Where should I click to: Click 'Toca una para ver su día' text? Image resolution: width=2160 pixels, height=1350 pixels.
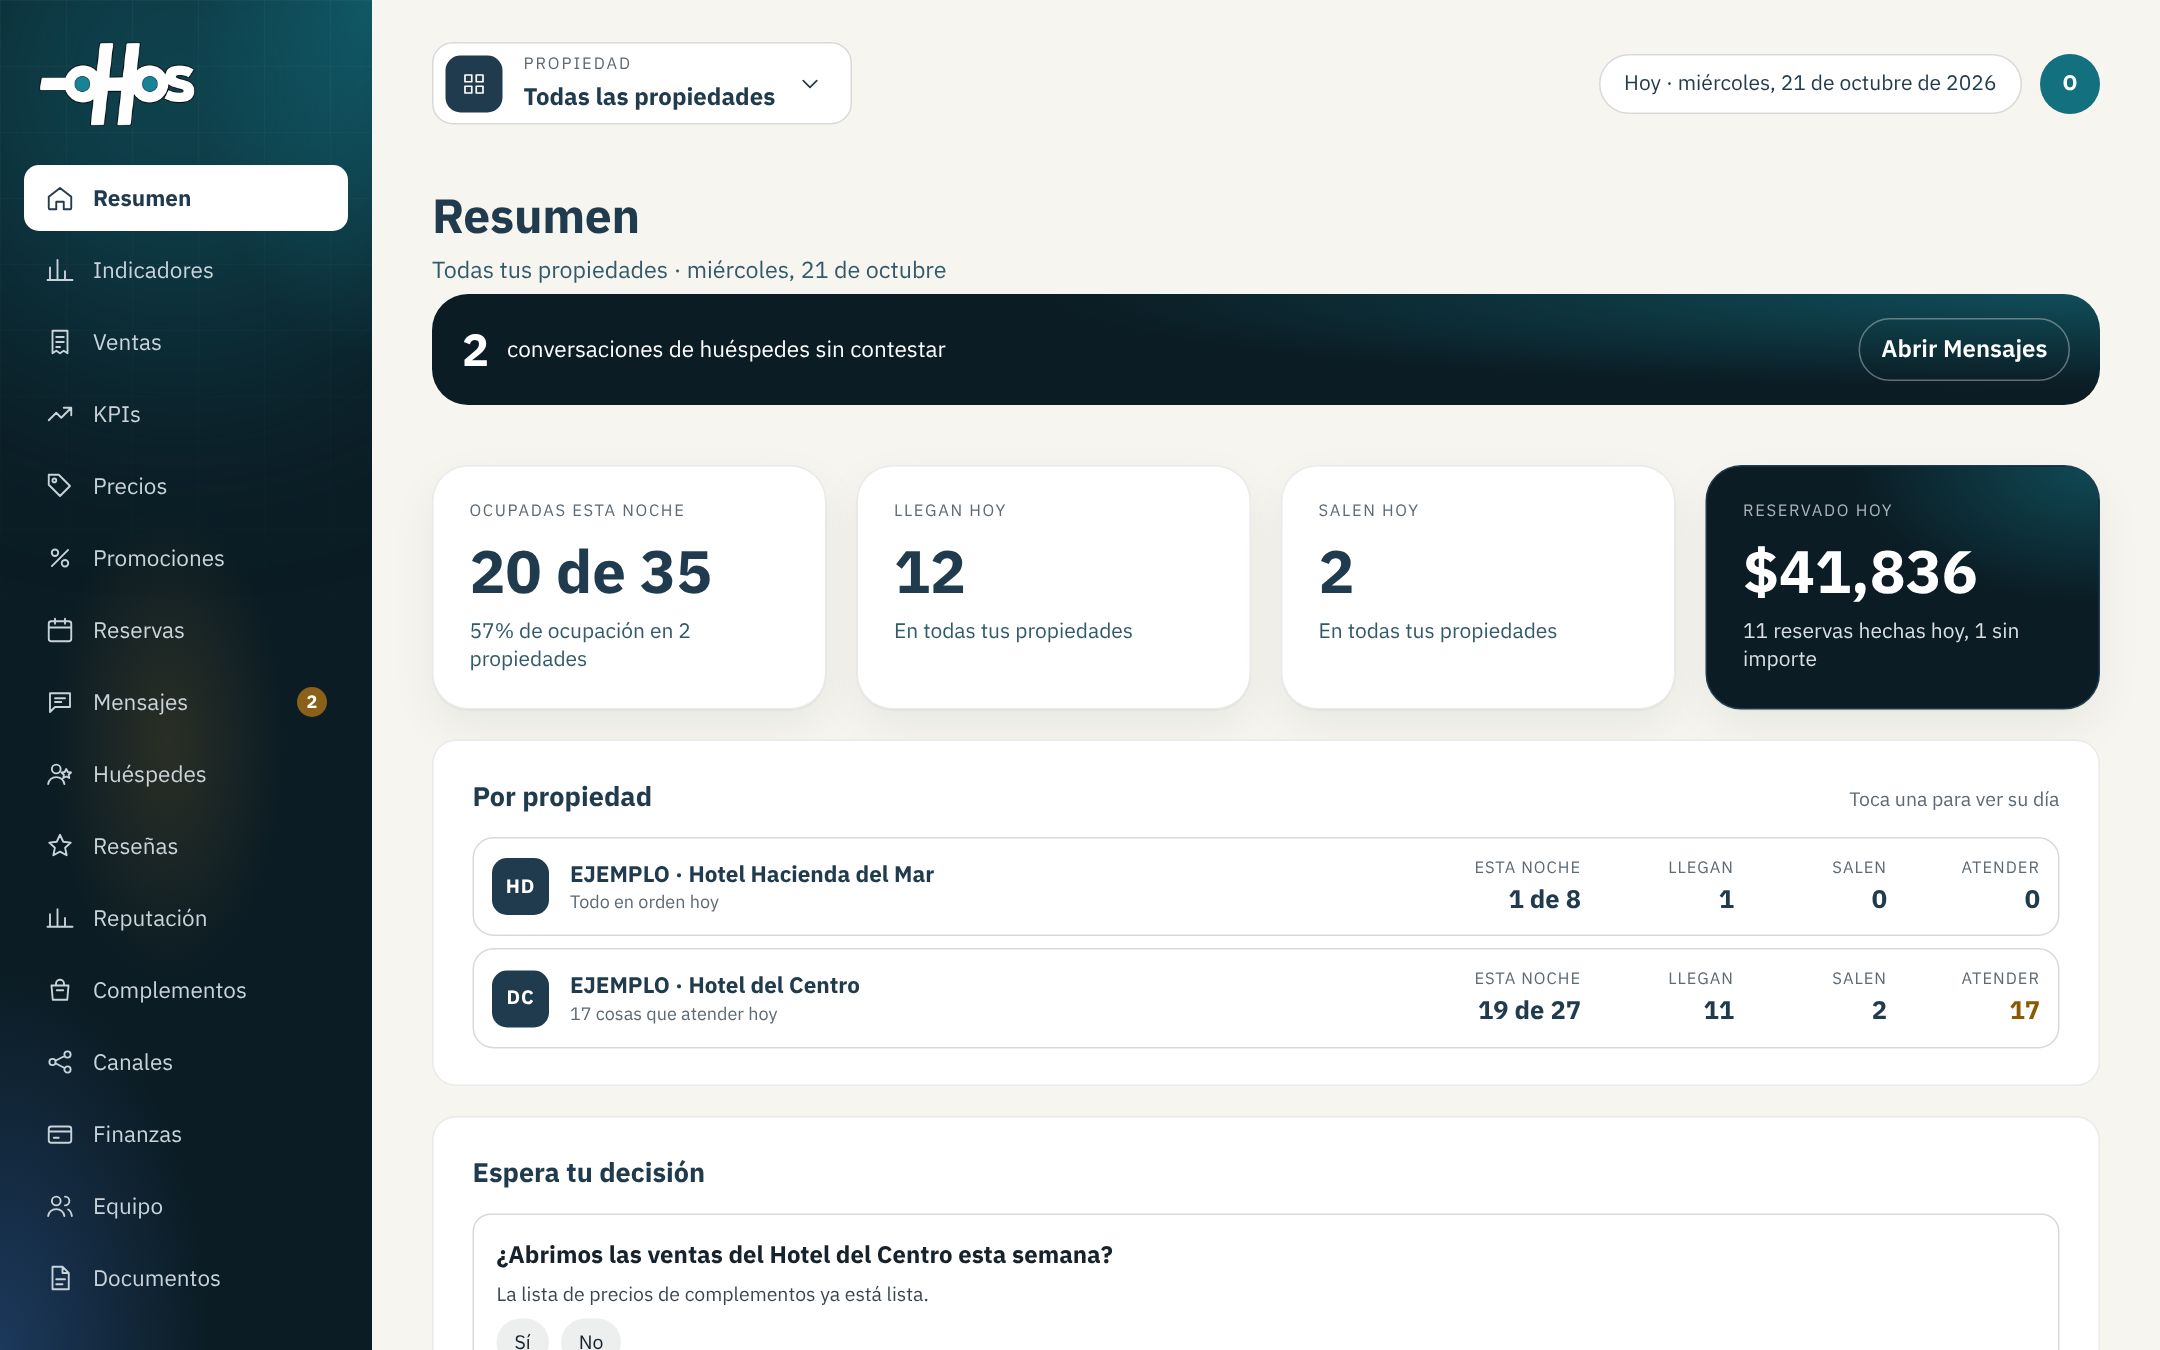point(1953,799)
